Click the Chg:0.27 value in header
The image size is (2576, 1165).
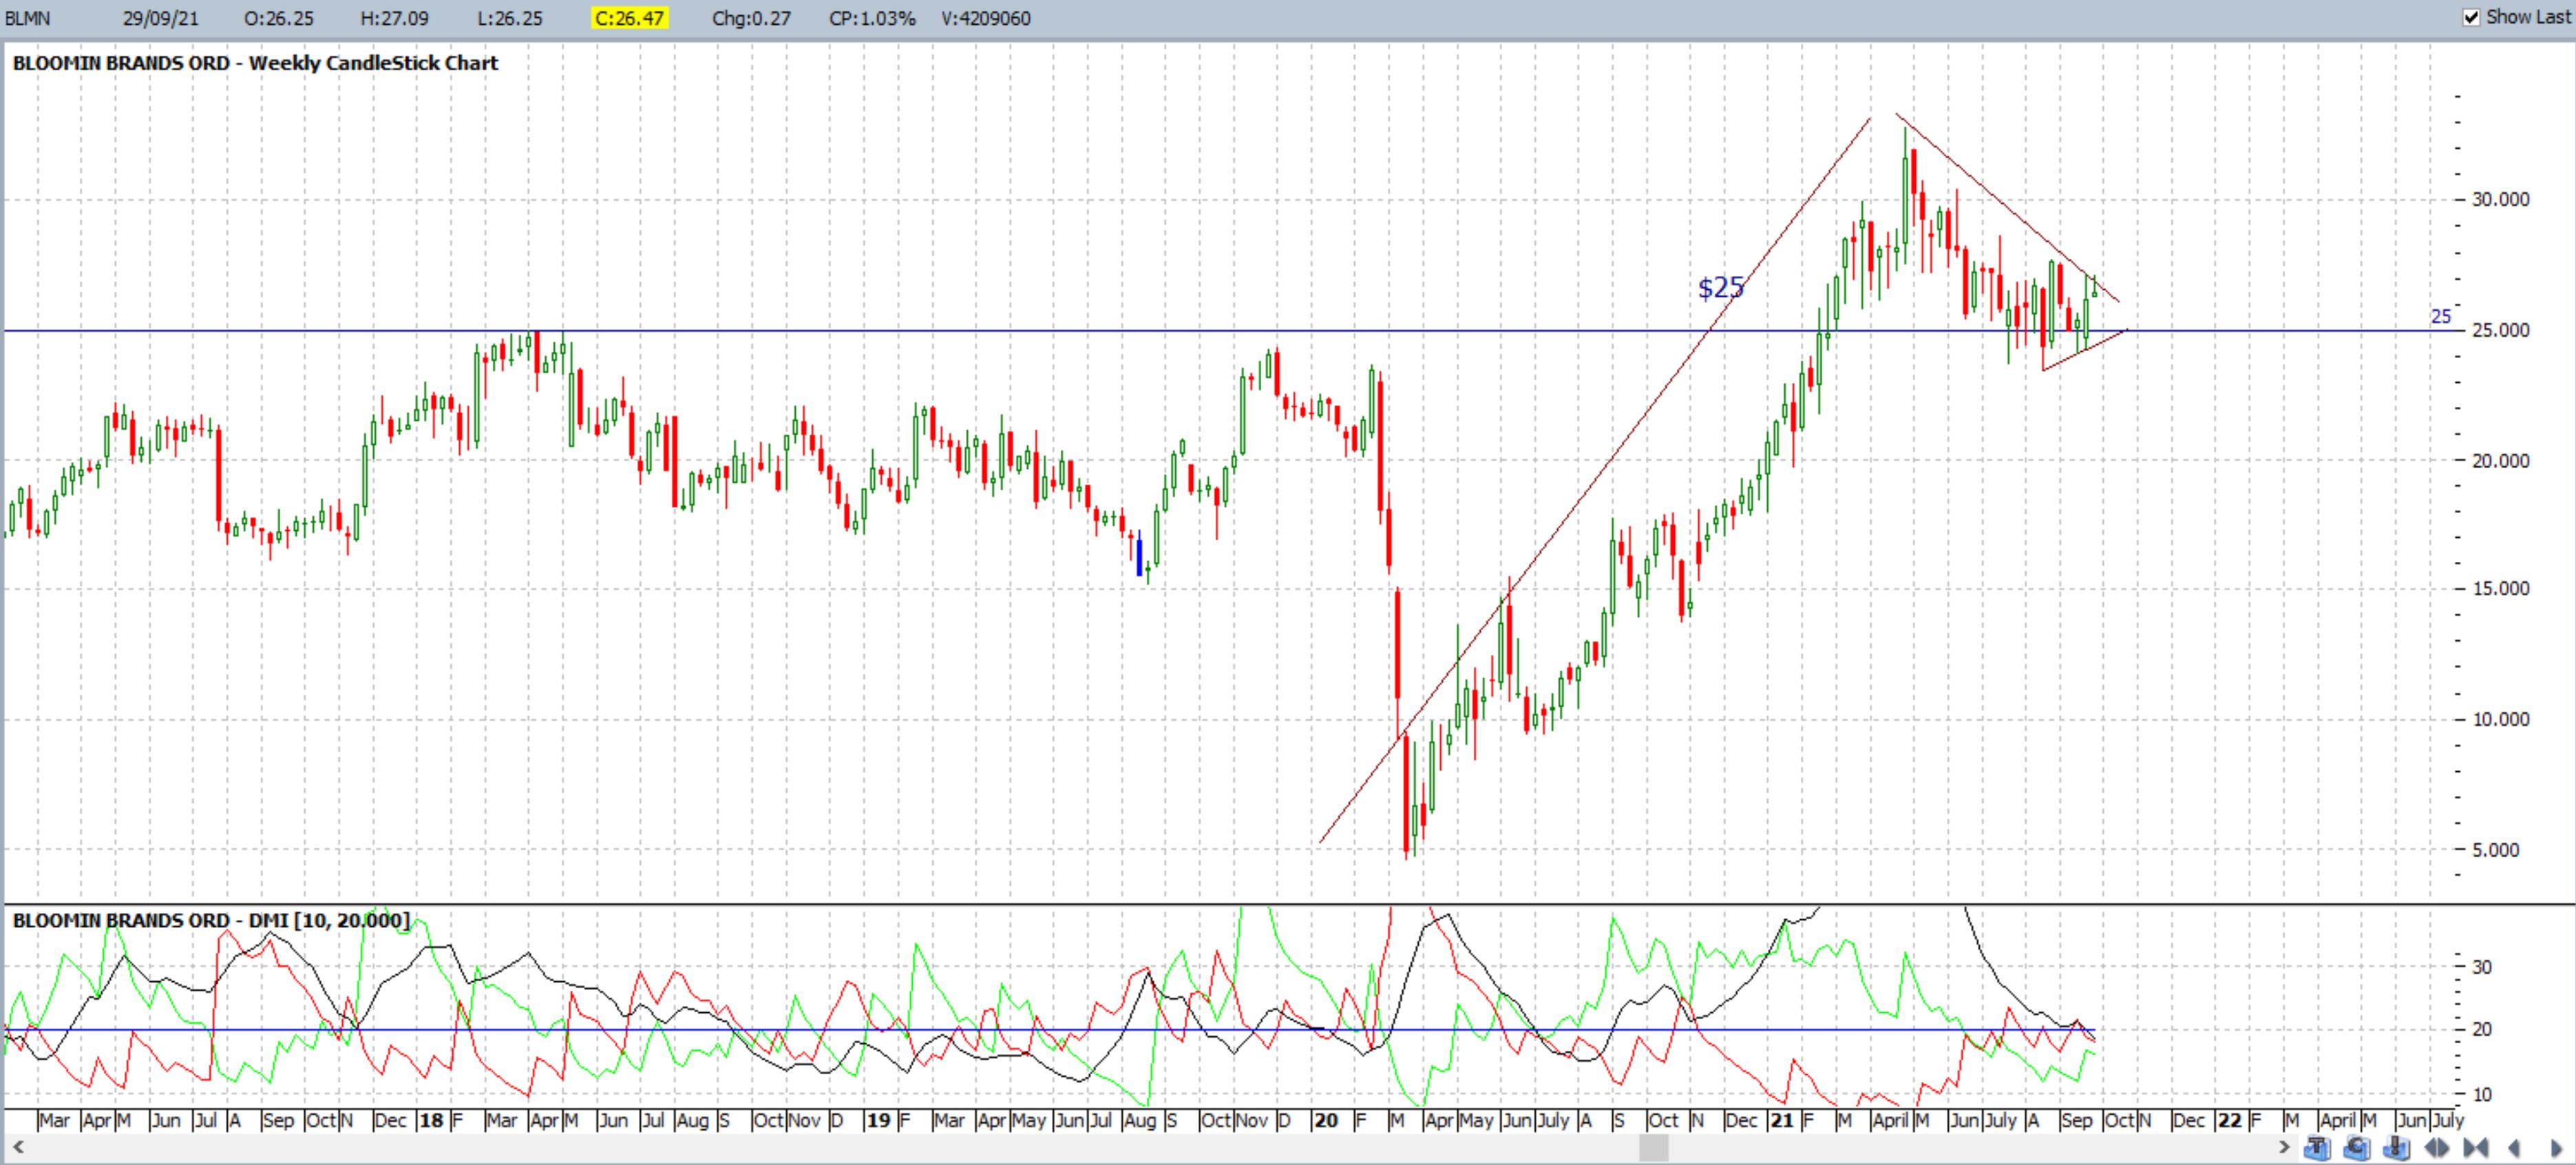point(751,18)
